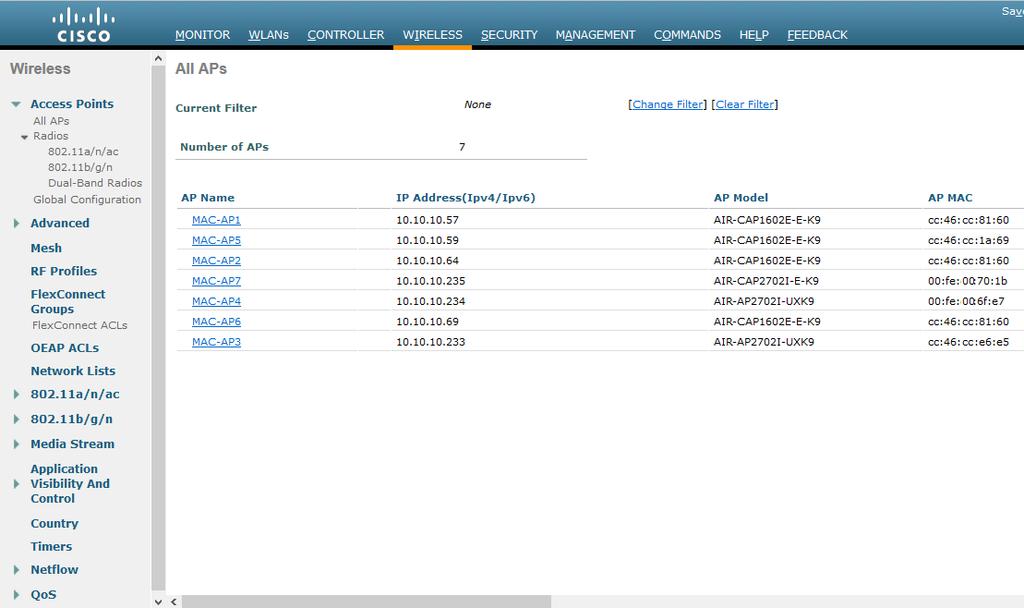Open FlexConnect Groups sidebar section

[x=68, y=302]
